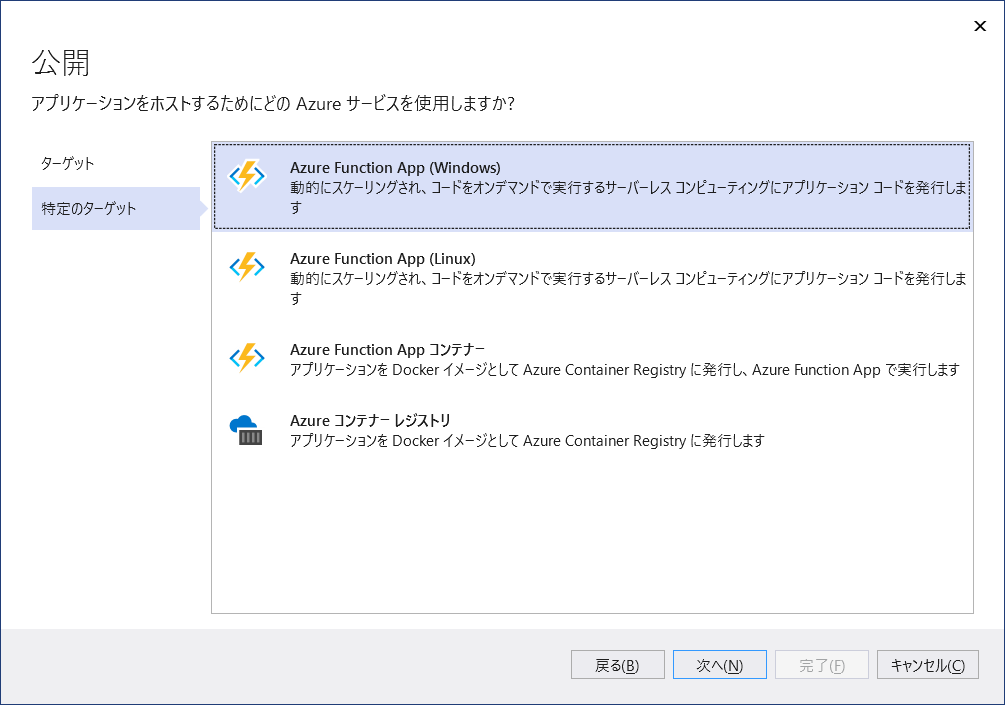Choose the Azure Function App コンテナー title
The image size is (1005, 705).
(x=387, y=350)
